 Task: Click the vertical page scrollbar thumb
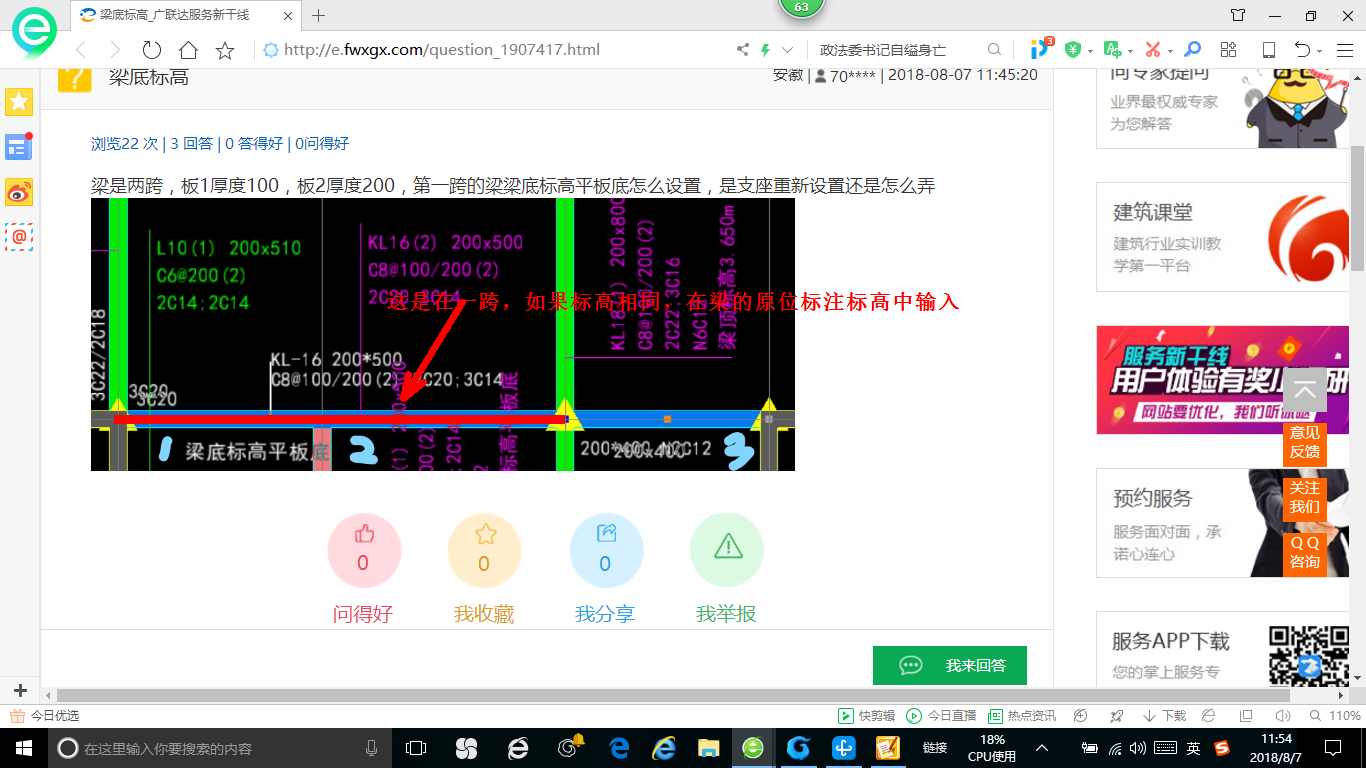tap(1358, 206)
